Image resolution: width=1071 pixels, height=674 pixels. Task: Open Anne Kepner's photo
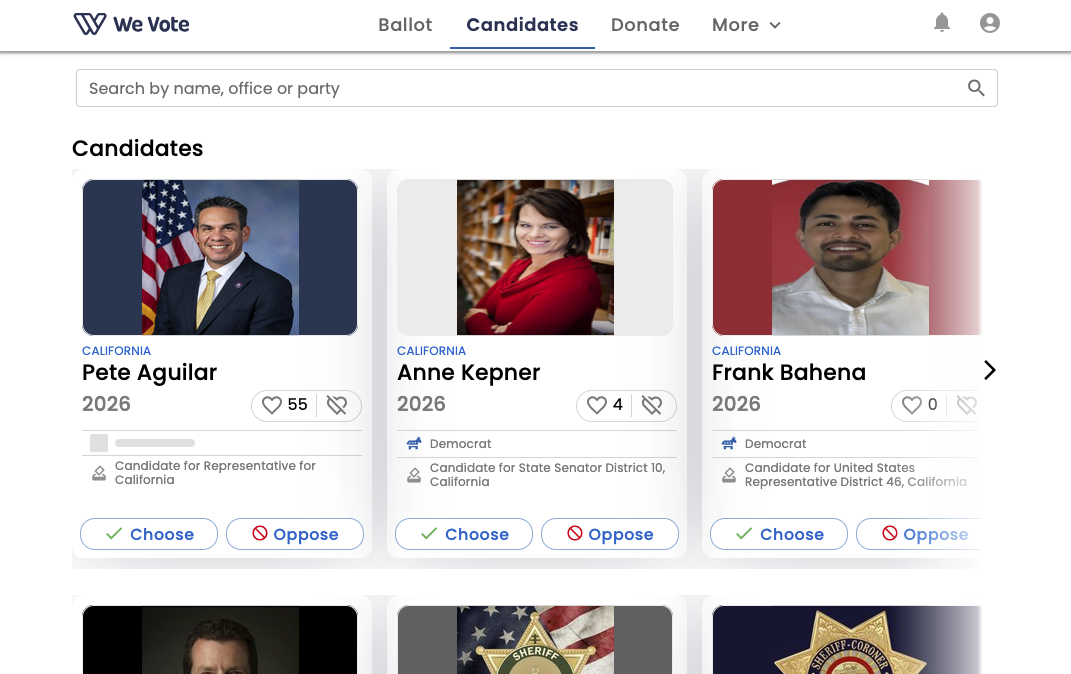pyautogui.click(x=535, y=257)
